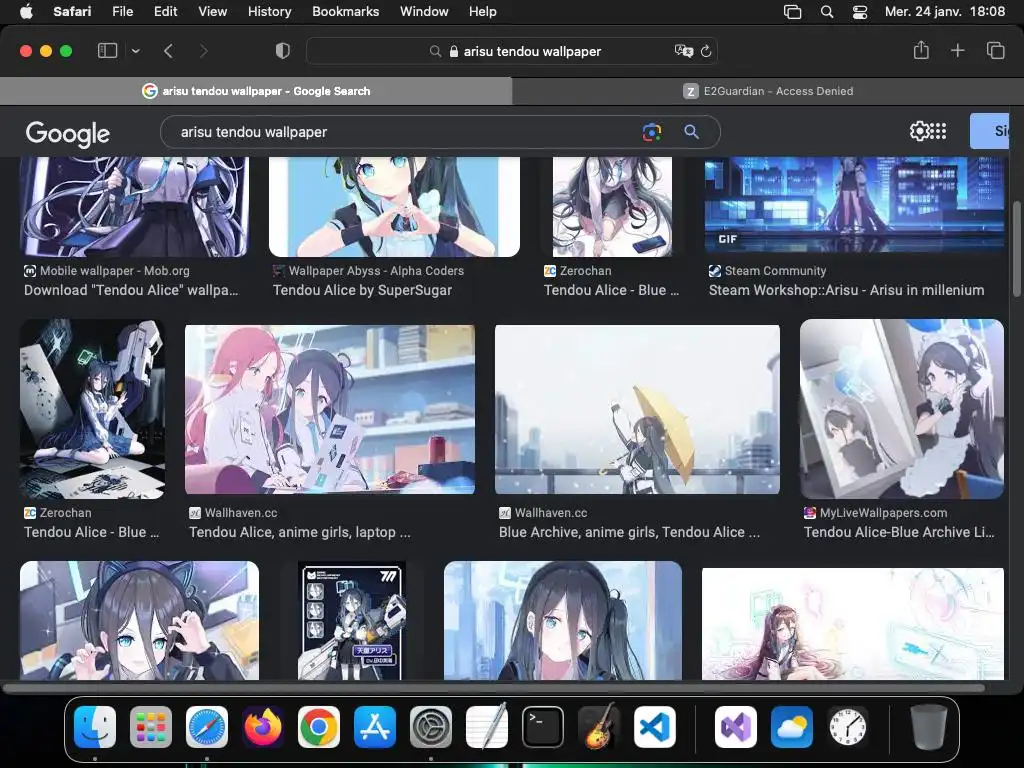The image size is (1024, 768).
Task: Open the Share button in Safari toolbar
Action: pyautogui.click(x=921, y=50)
